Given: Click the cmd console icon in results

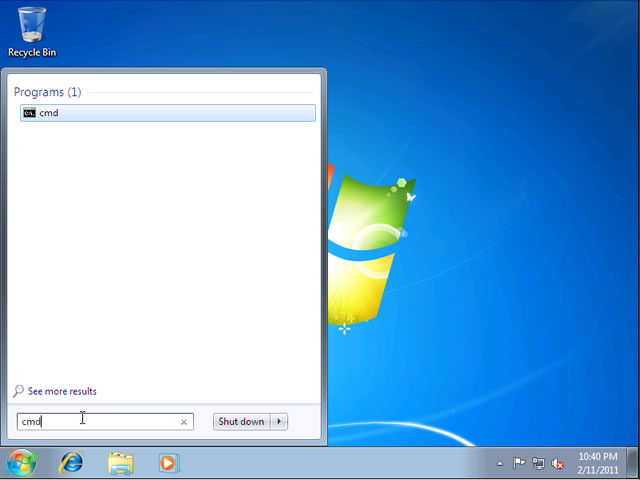Looking at the screenshot, I should [29, 113].
